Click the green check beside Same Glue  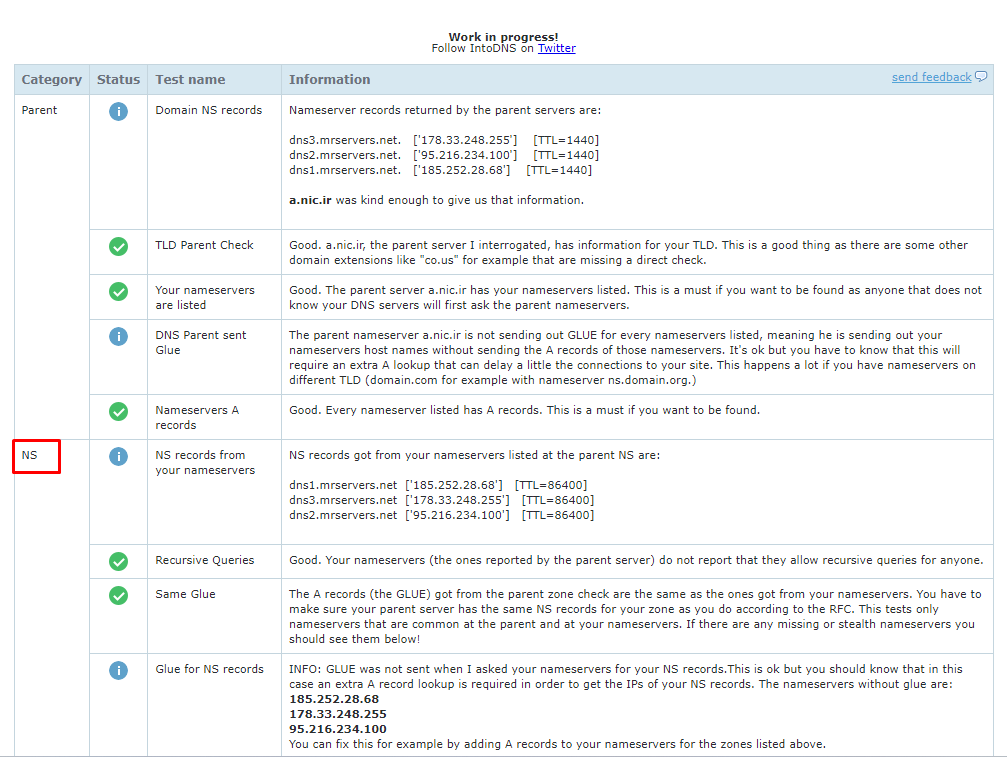point(118,595)
